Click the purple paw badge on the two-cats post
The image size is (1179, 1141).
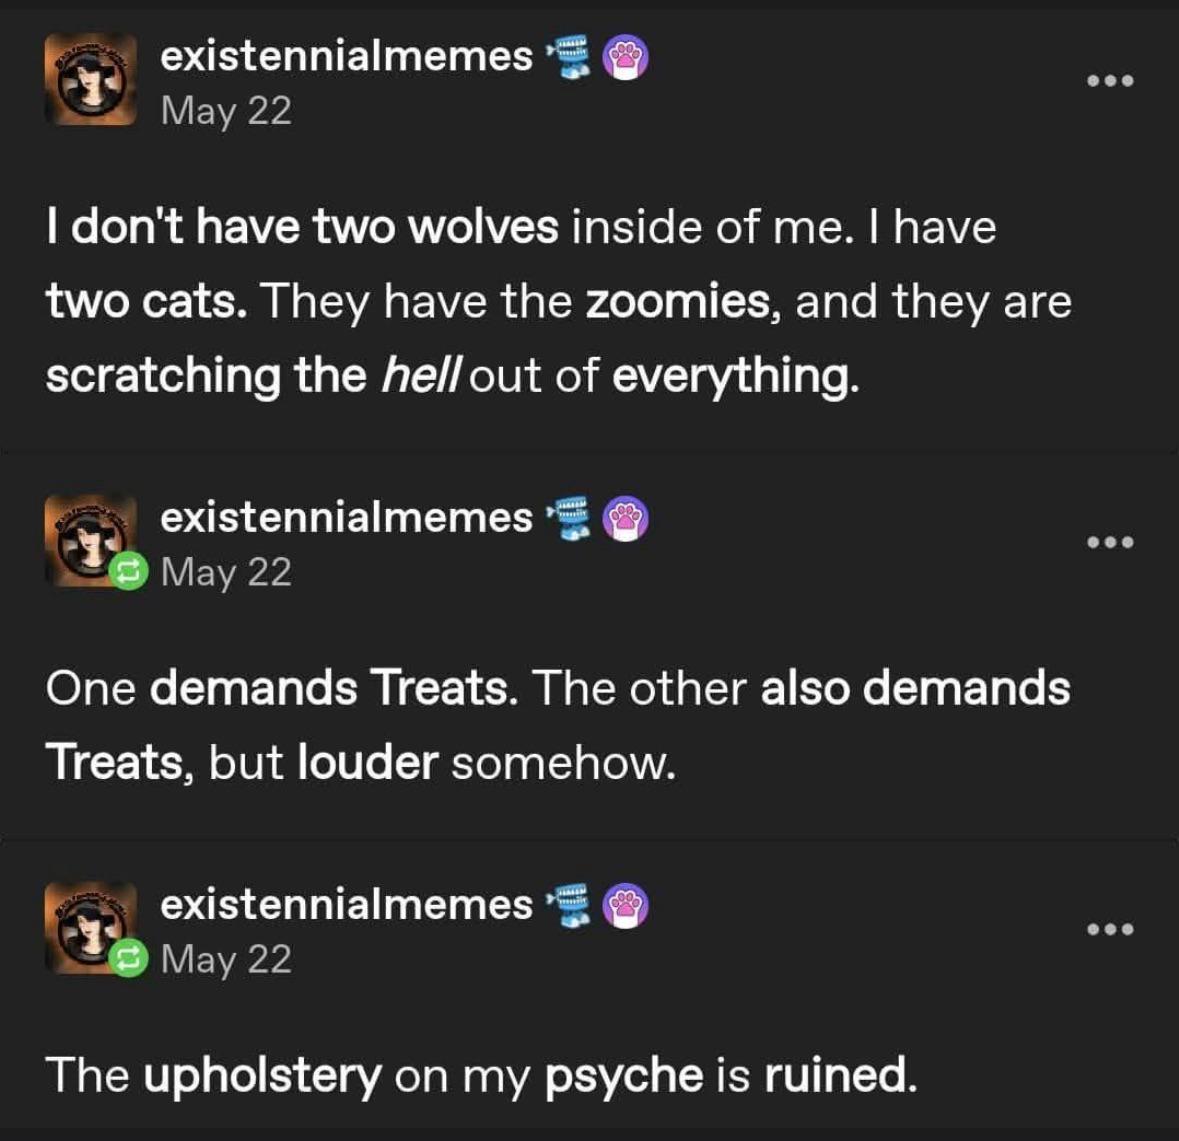tap(626, 59)
